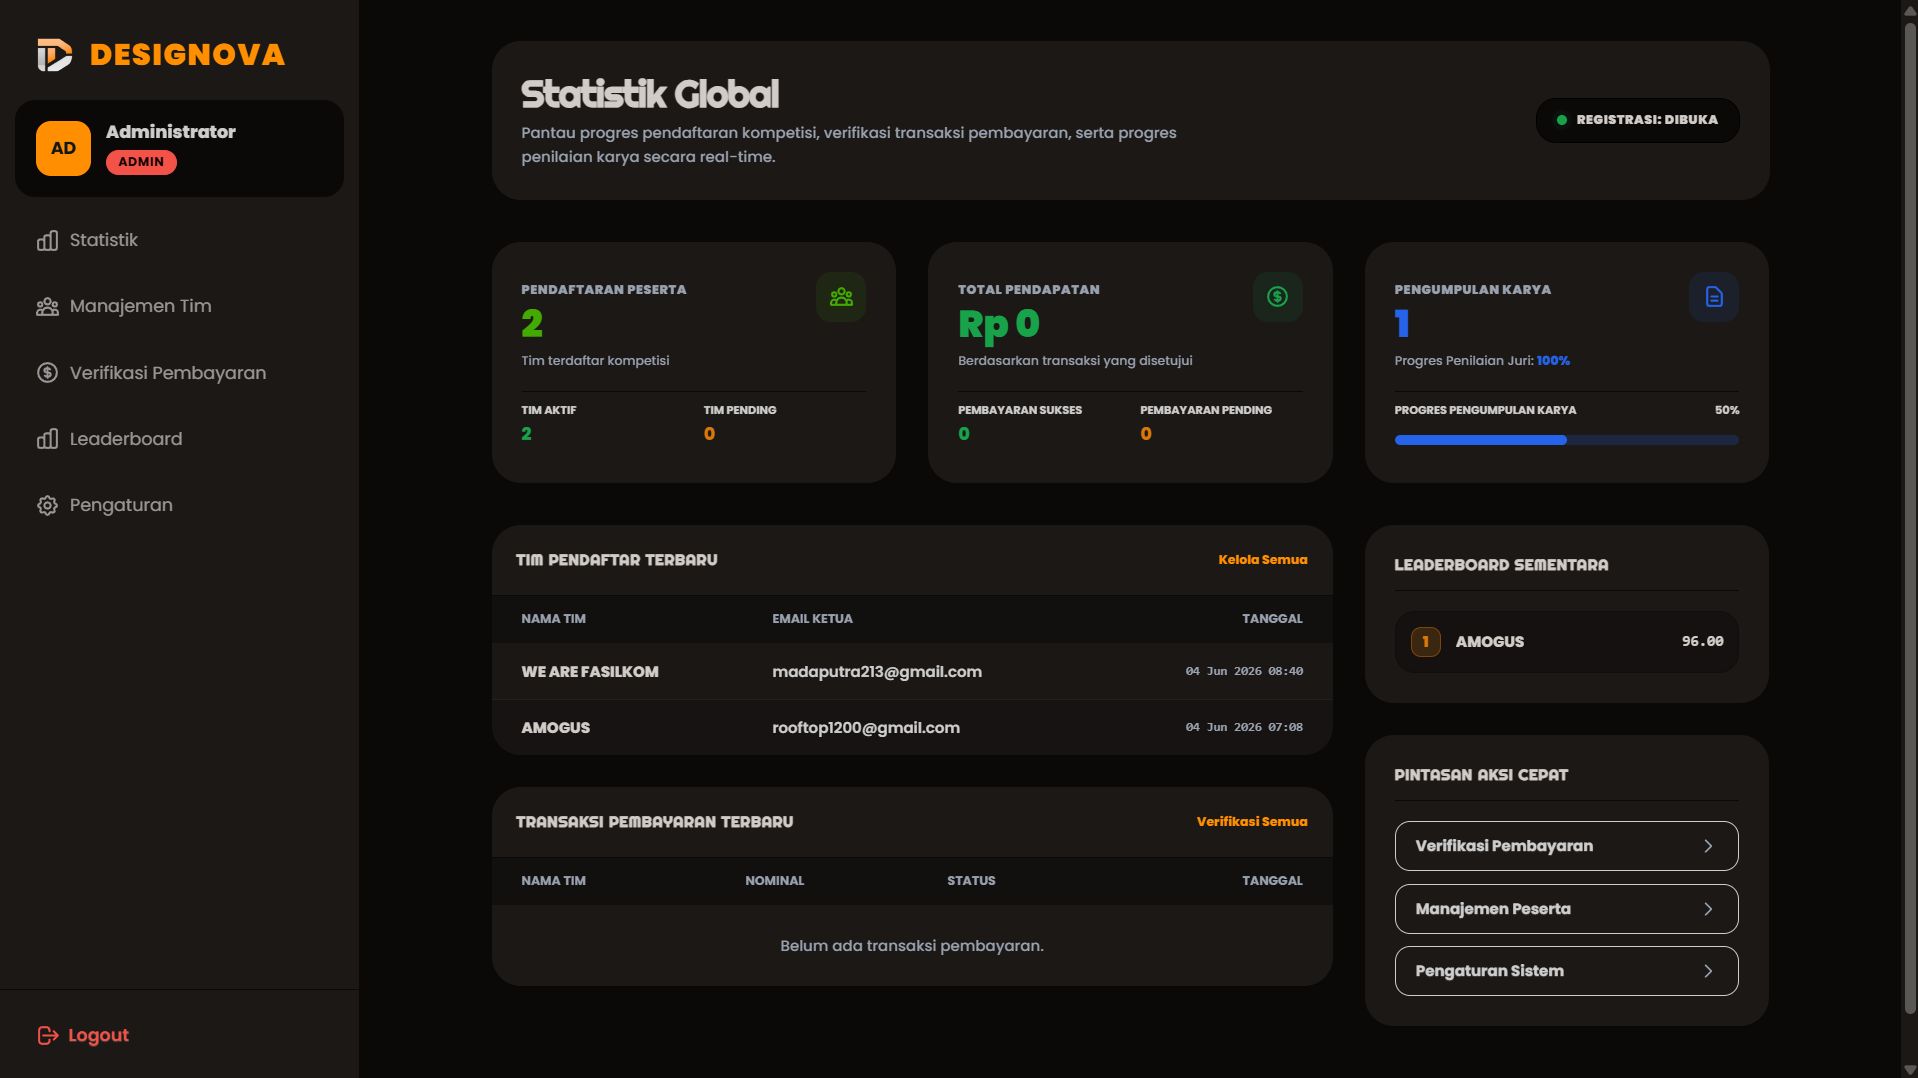Viewport: 1918px width, 1078px height.
Task: Click the green dot in registration status
Action: [x=1561, y=120]
